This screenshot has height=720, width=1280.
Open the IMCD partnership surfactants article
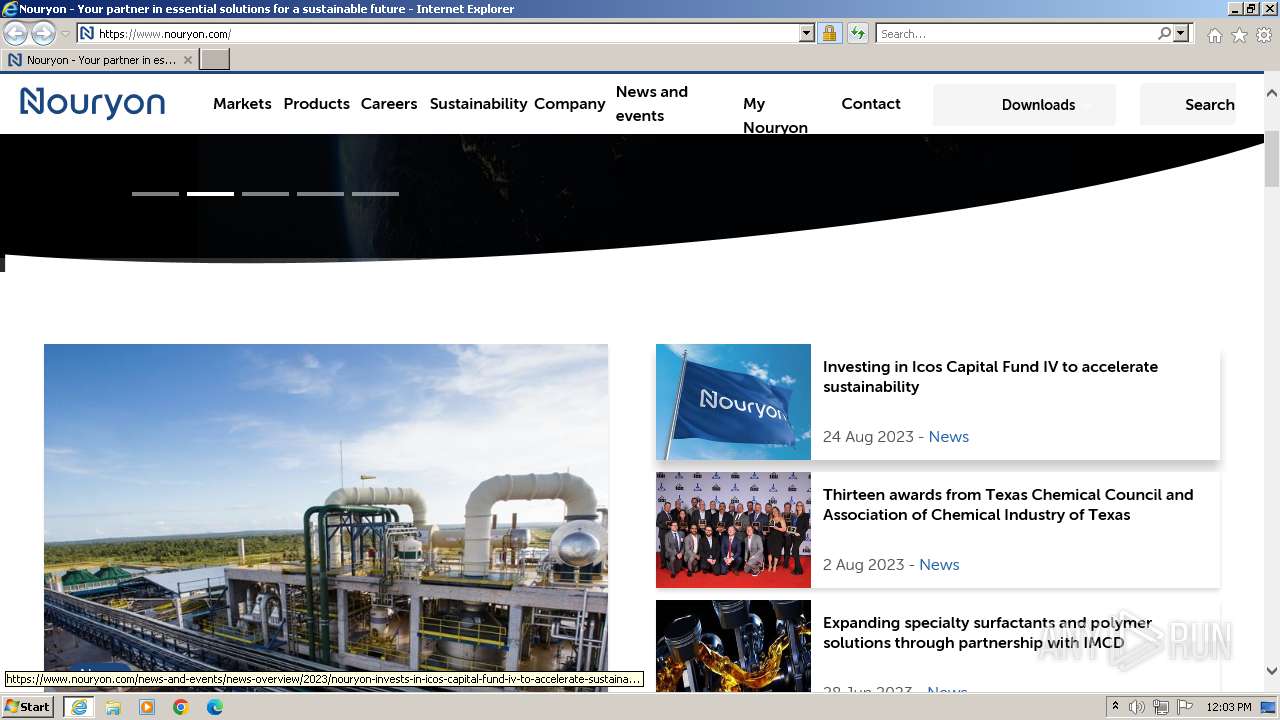[987, 633]
